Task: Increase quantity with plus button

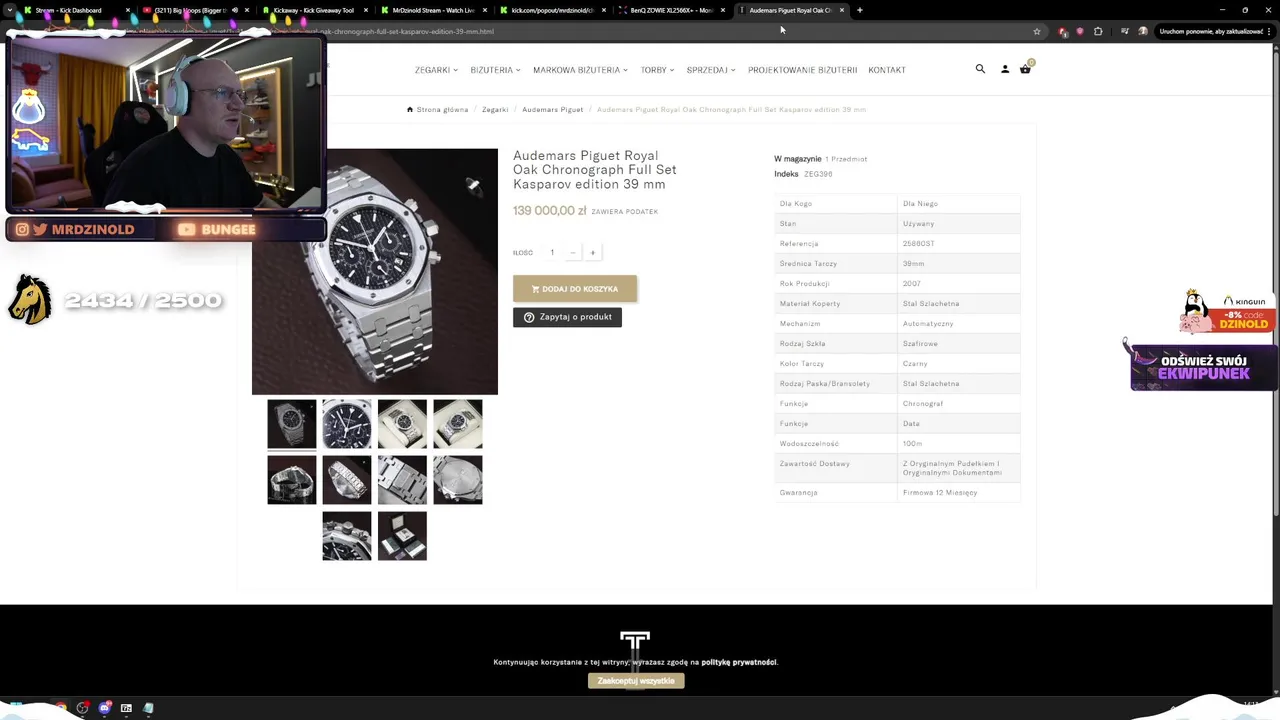Action: [592, 253]
